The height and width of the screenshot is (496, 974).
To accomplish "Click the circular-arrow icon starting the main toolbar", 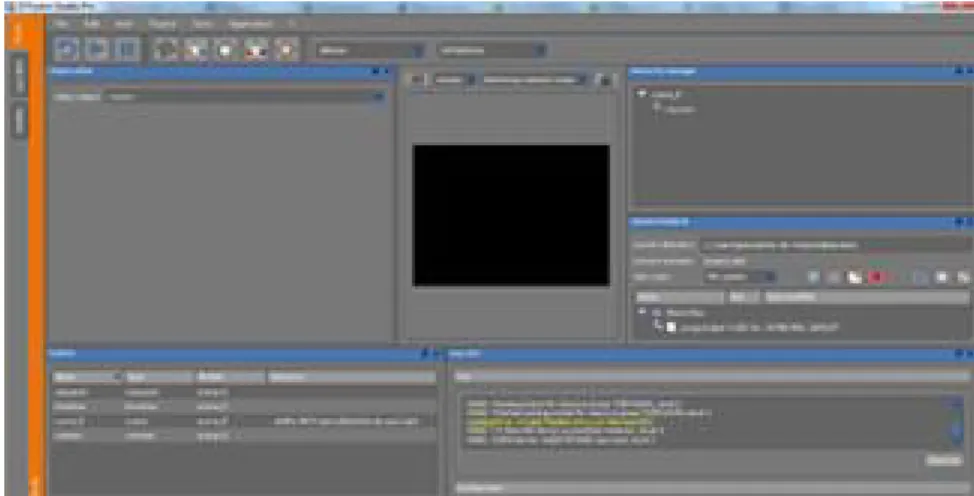I will tap(66, 49).
